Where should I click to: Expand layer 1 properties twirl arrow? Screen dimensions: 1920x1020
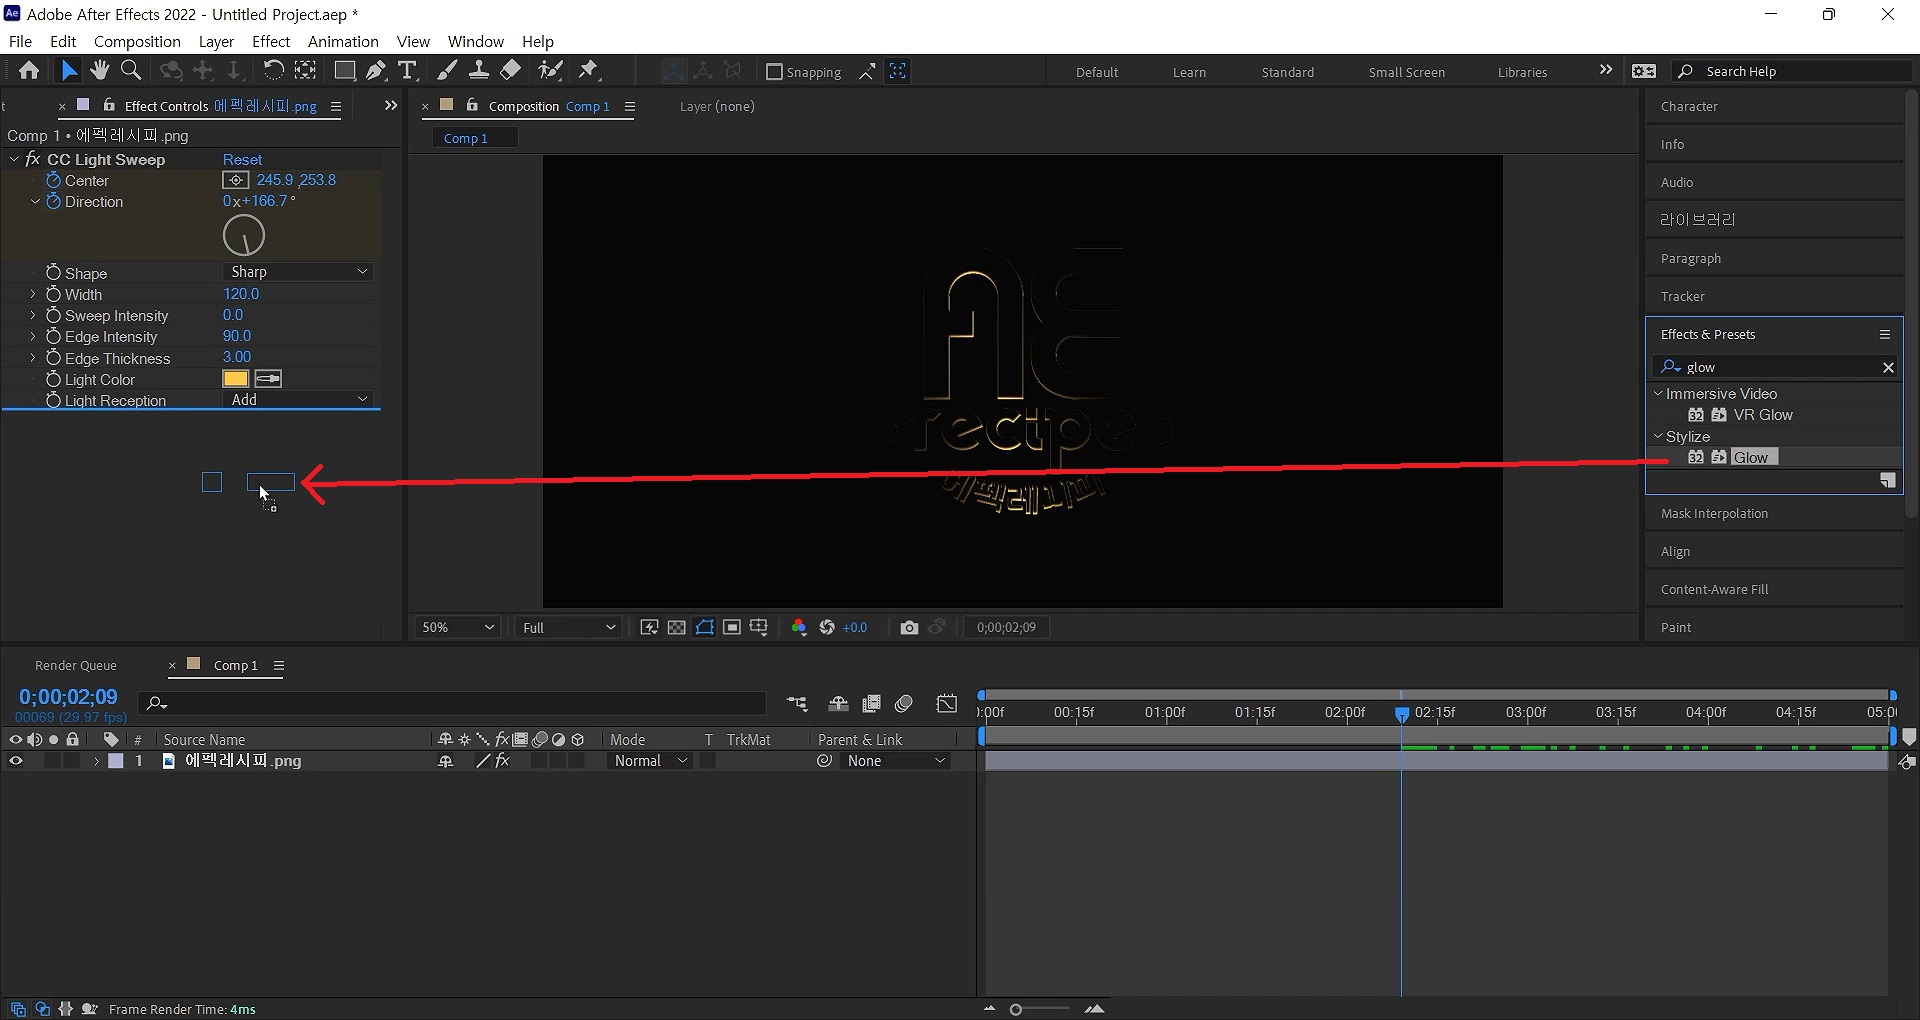coord(96,761)
